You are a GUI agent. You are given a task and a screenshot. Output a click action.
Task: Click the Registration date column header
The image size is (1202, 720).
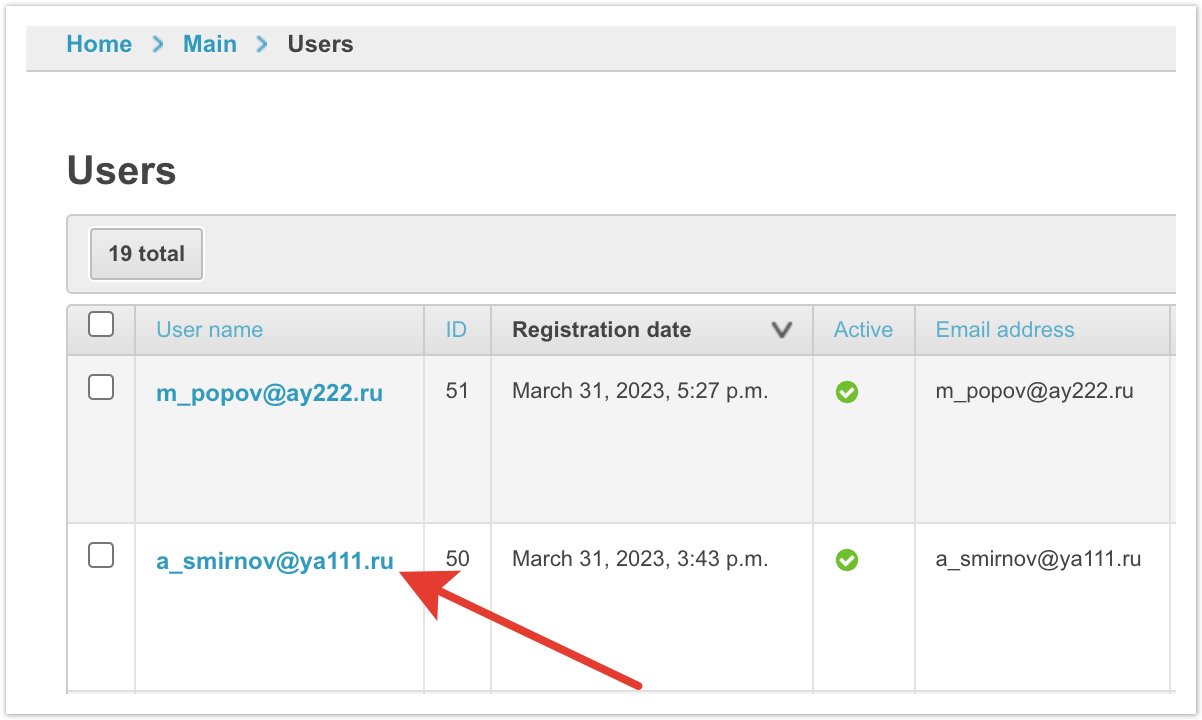[601, 330]
